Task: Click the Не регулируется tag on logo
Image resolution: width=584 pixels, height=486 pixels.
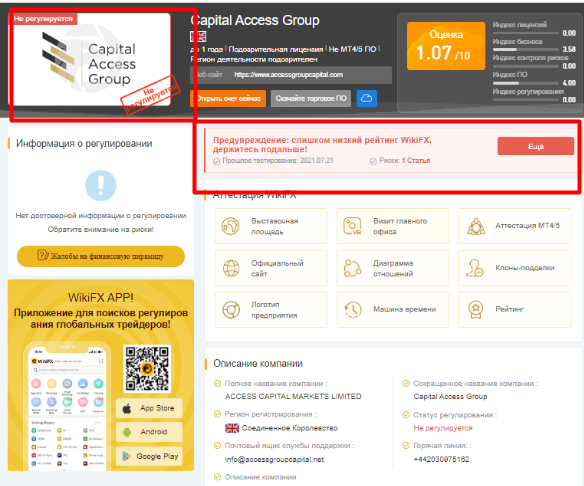Action: [43, 19]
